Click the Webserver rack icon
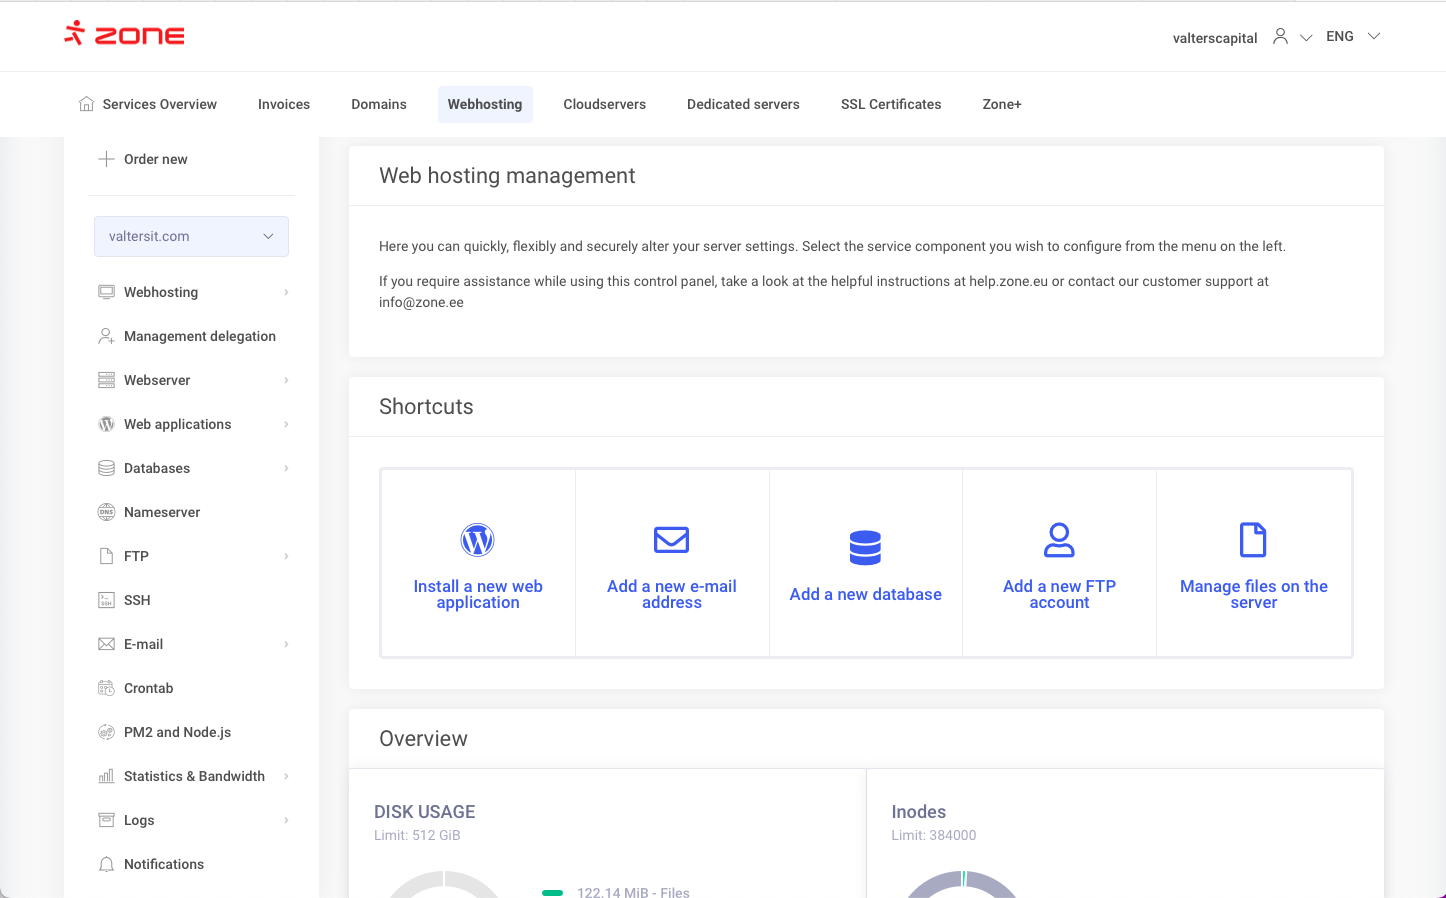The height and width of the screenshot is (898, 1446). coord(106,380)
